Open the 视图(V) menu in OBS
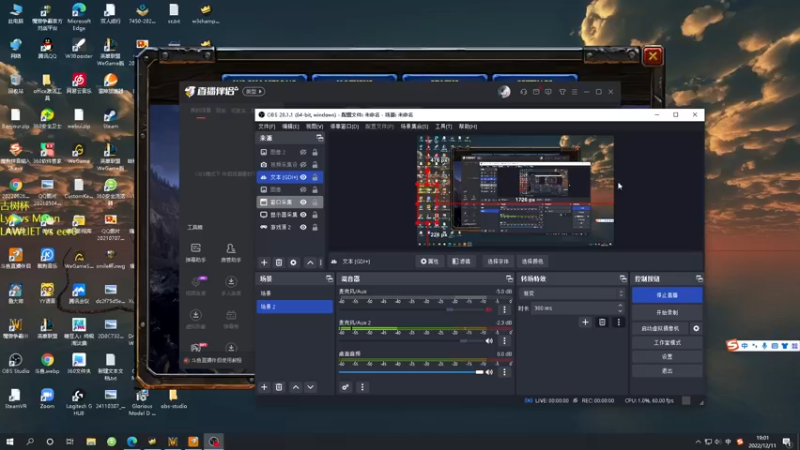 tap(314, 127)
